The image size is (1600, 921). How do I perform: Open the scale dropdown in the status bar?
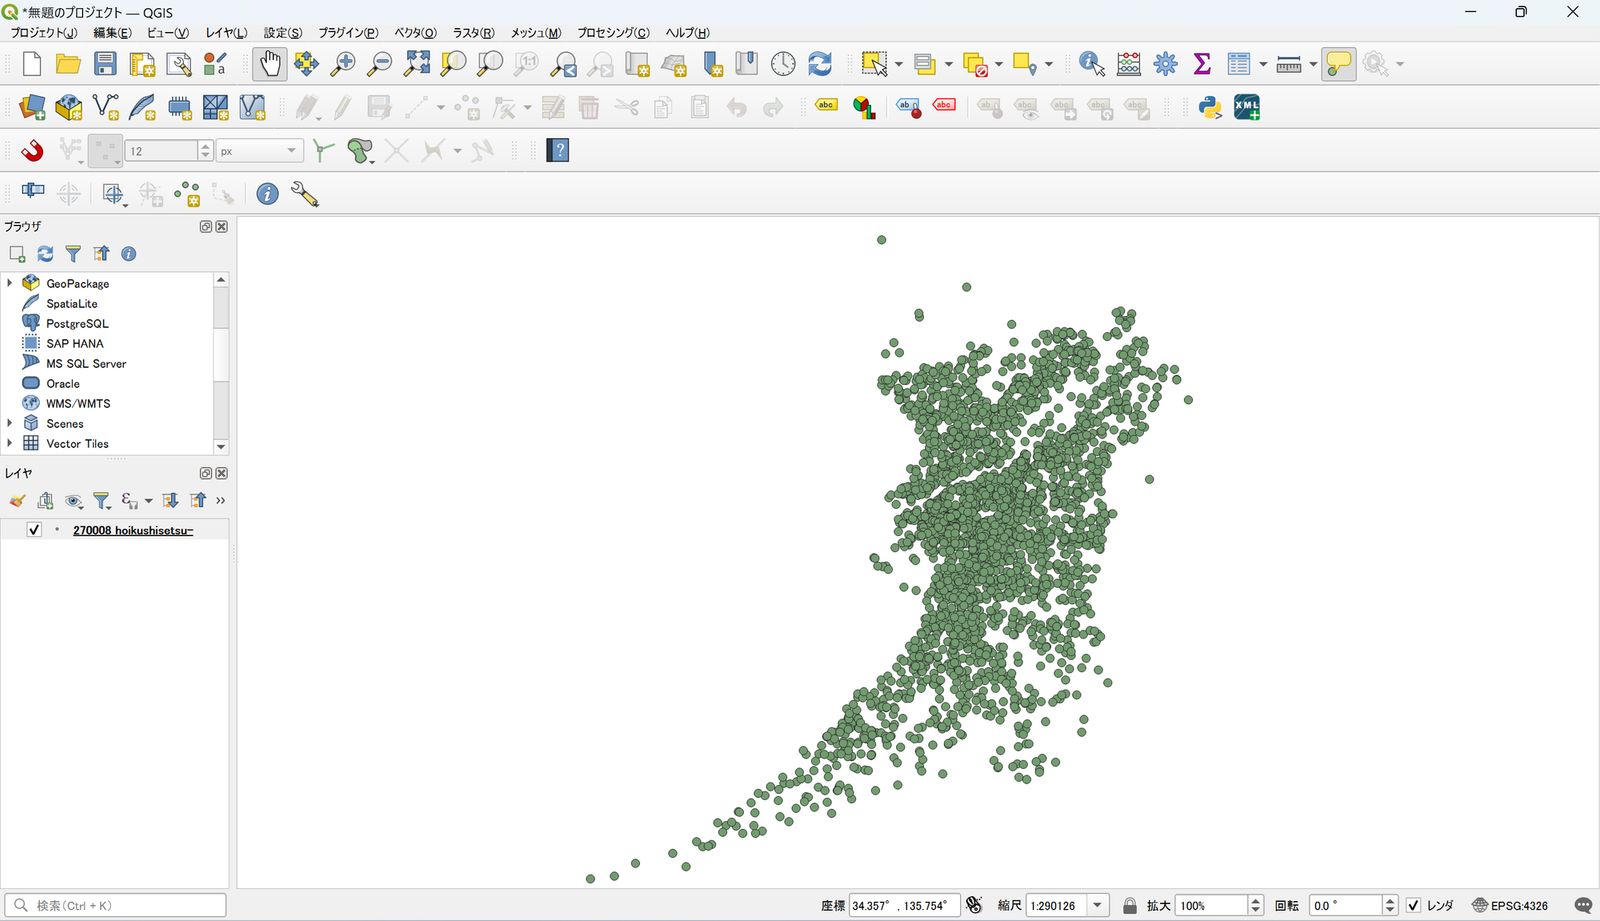1098,905
